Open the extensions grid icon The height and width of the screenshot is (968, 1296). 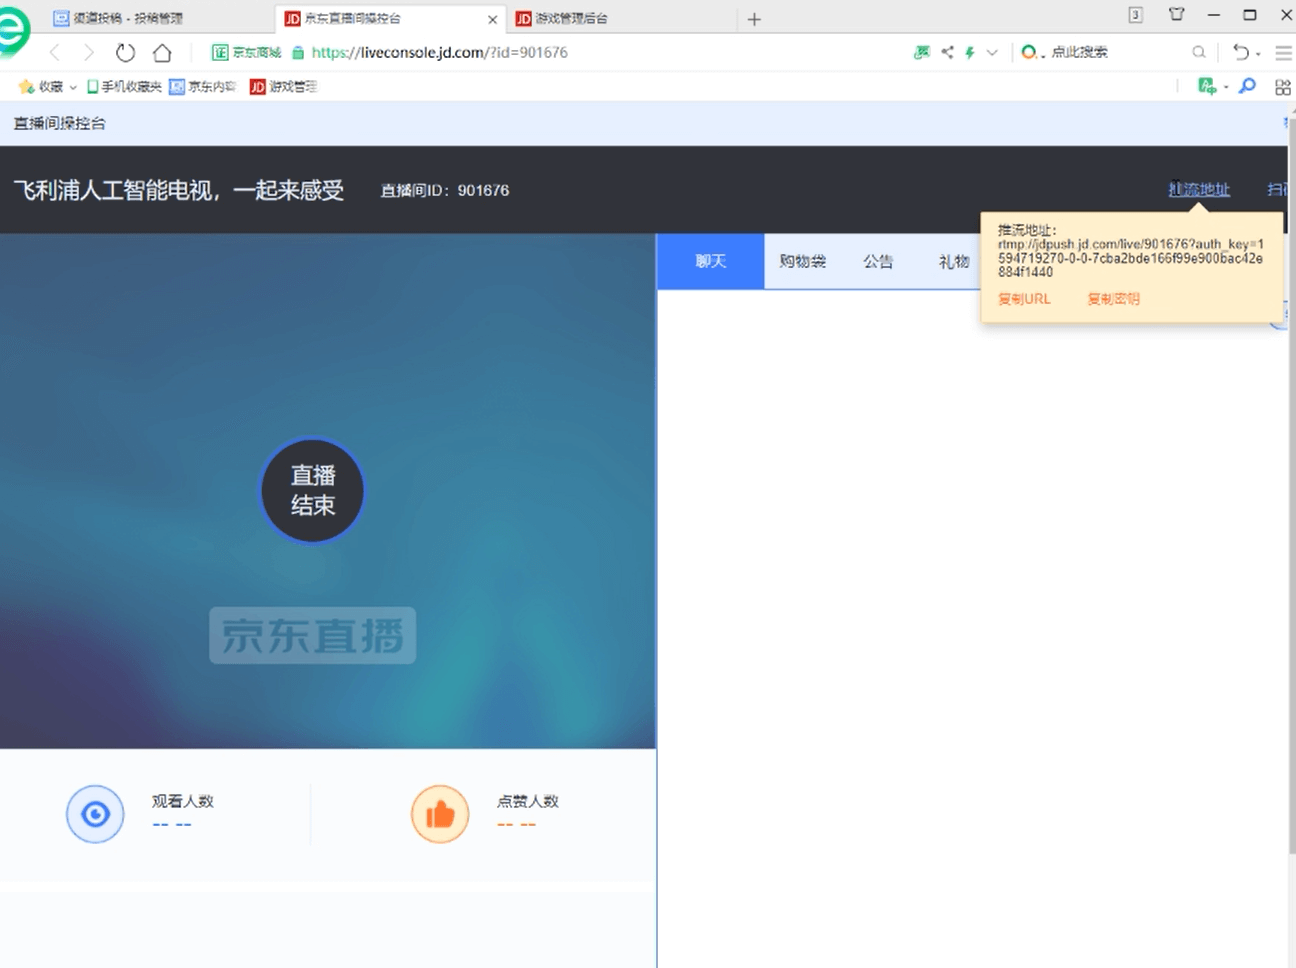point(1283,87)
